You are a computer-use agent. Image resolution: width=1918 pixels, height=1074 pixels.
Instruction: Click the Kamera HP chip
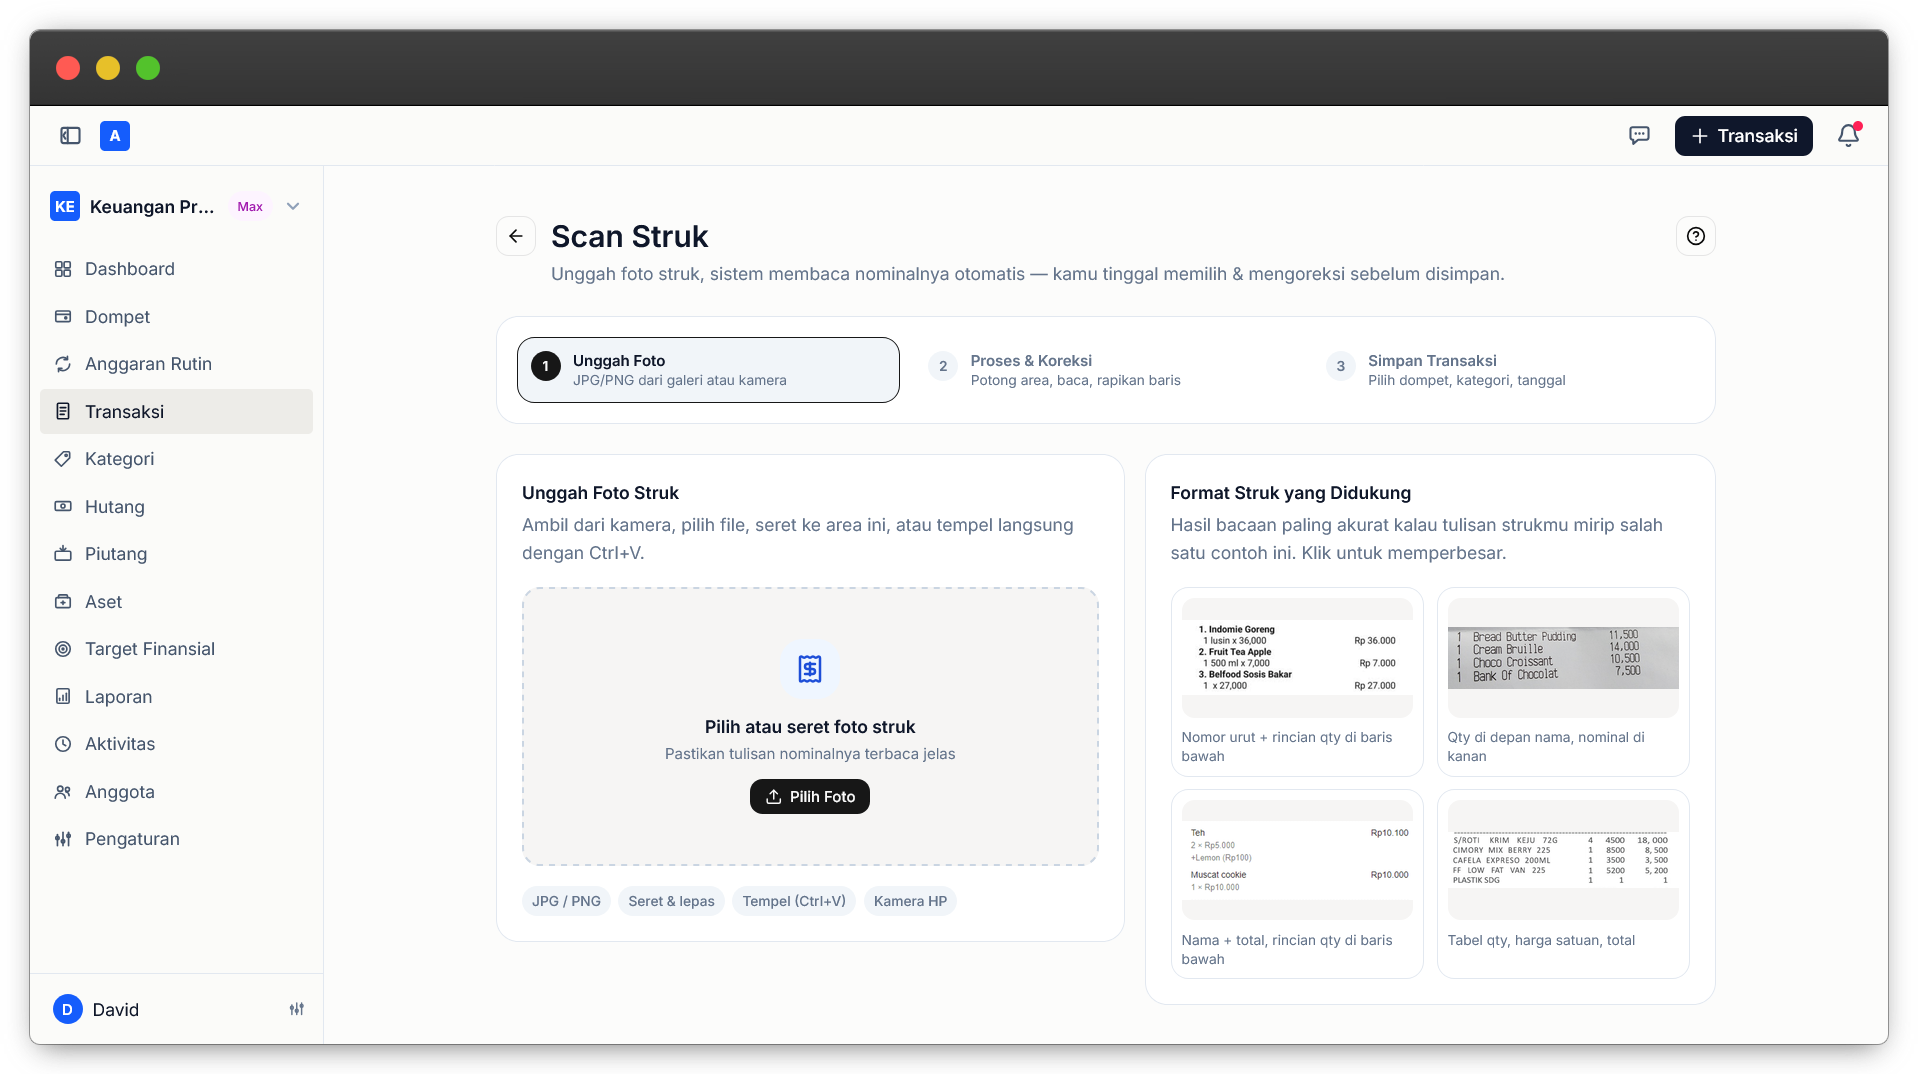click(x=910, y=901)
